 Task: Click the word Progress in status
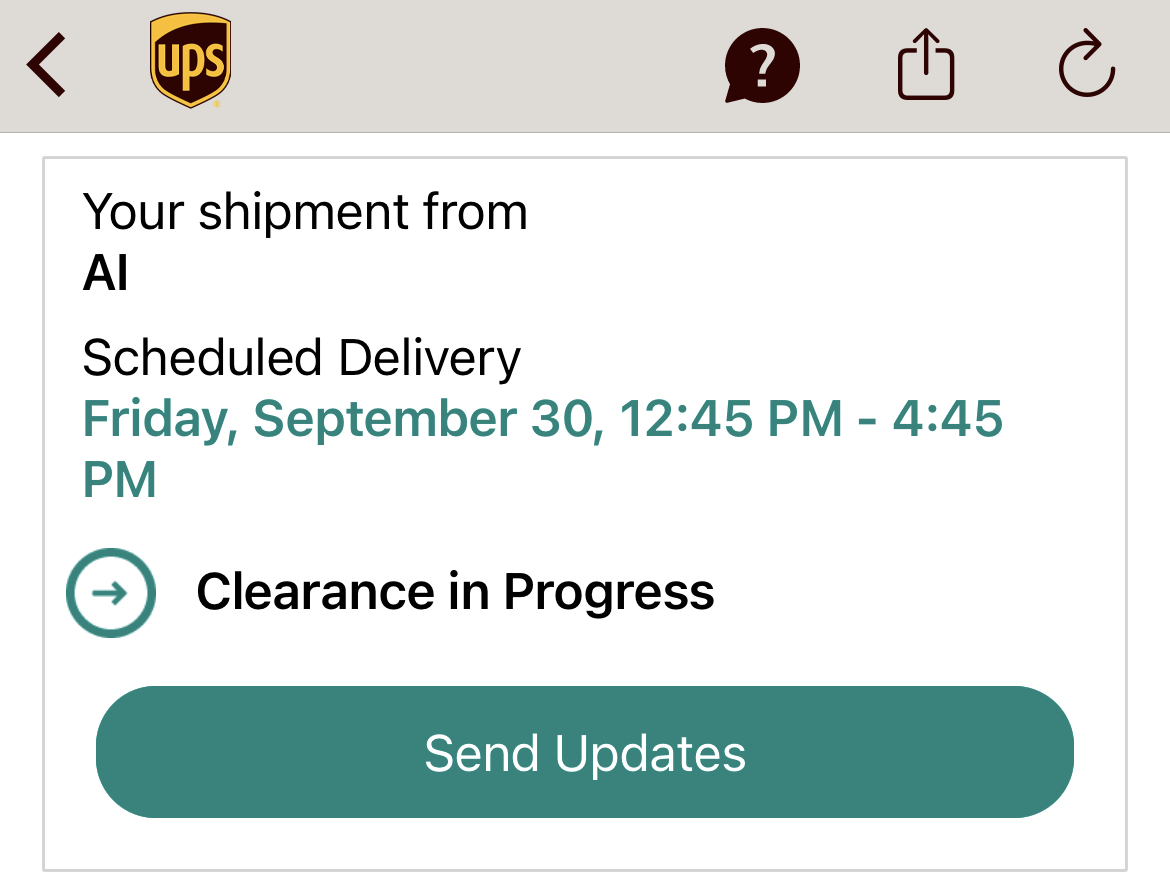(609, 592)
